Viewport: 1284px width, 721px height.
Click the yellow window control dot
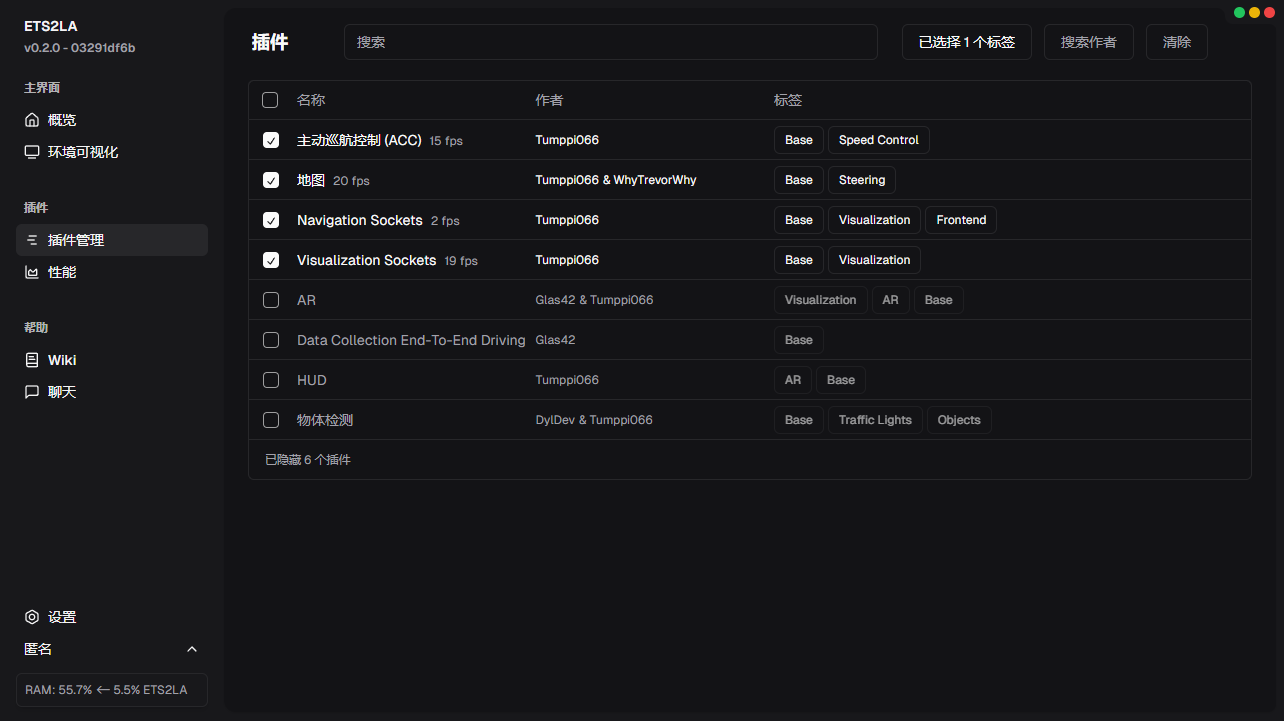1254,13
